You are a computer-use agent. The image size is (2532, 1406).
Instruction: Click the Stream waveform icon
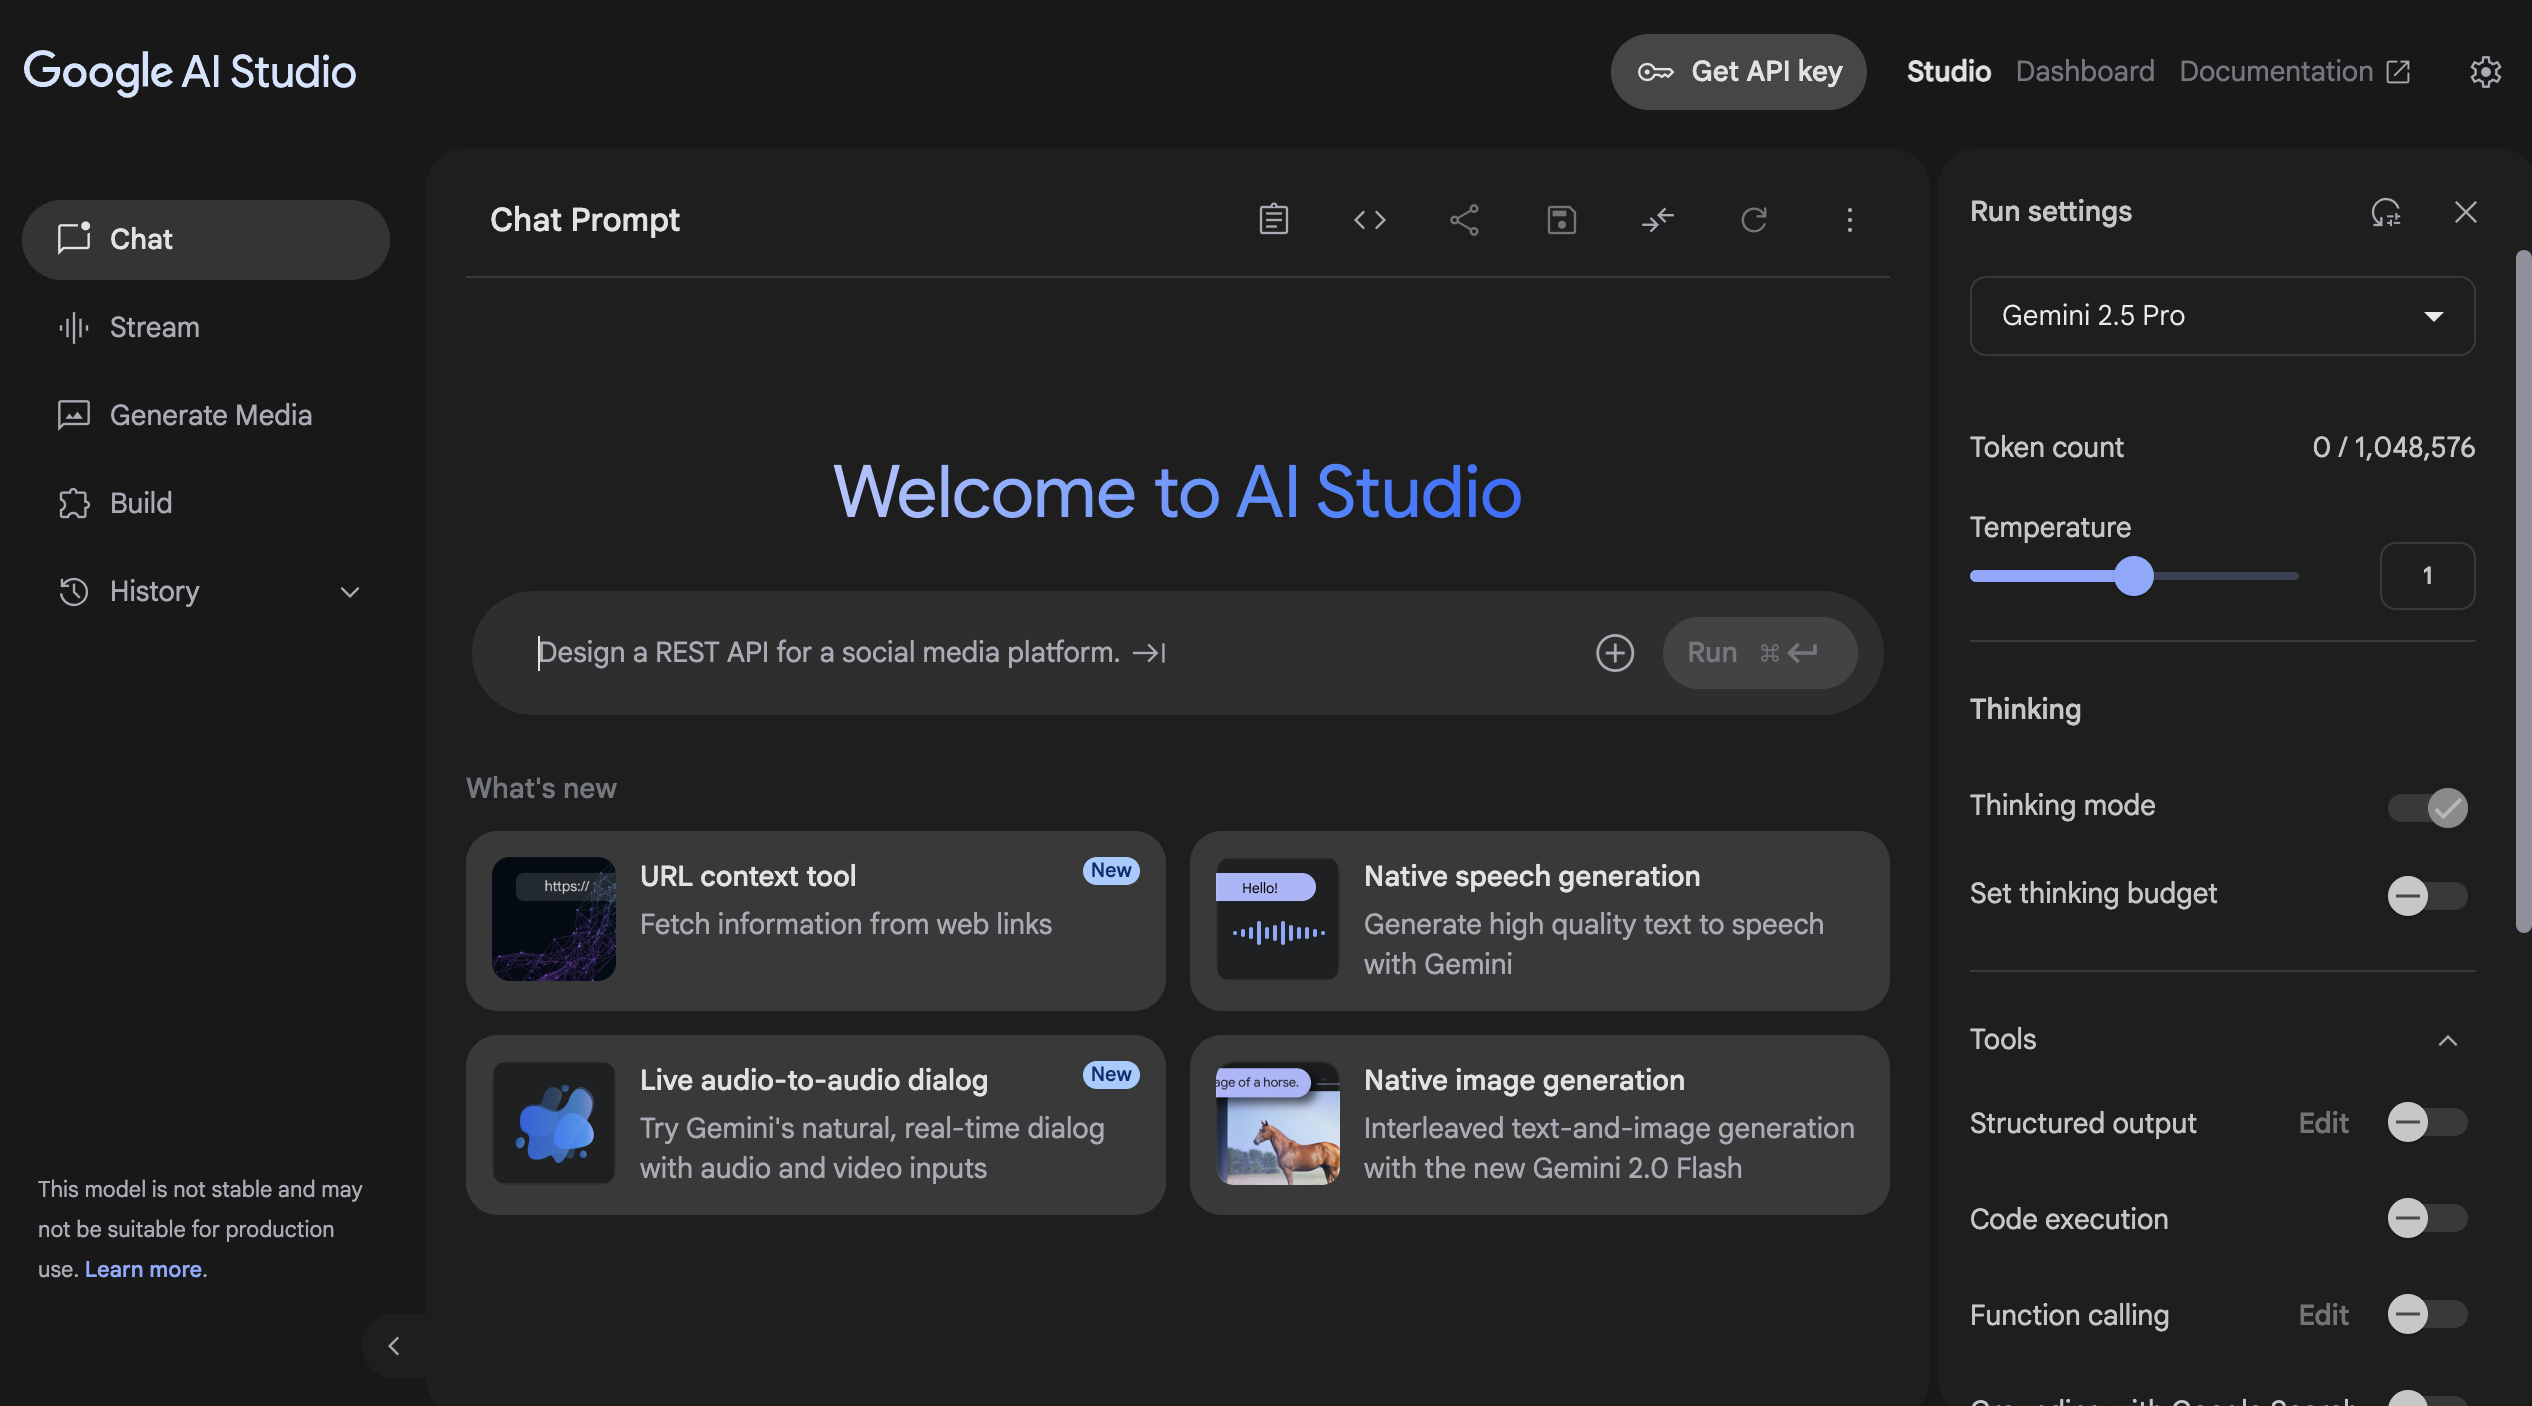click(74, 327)
